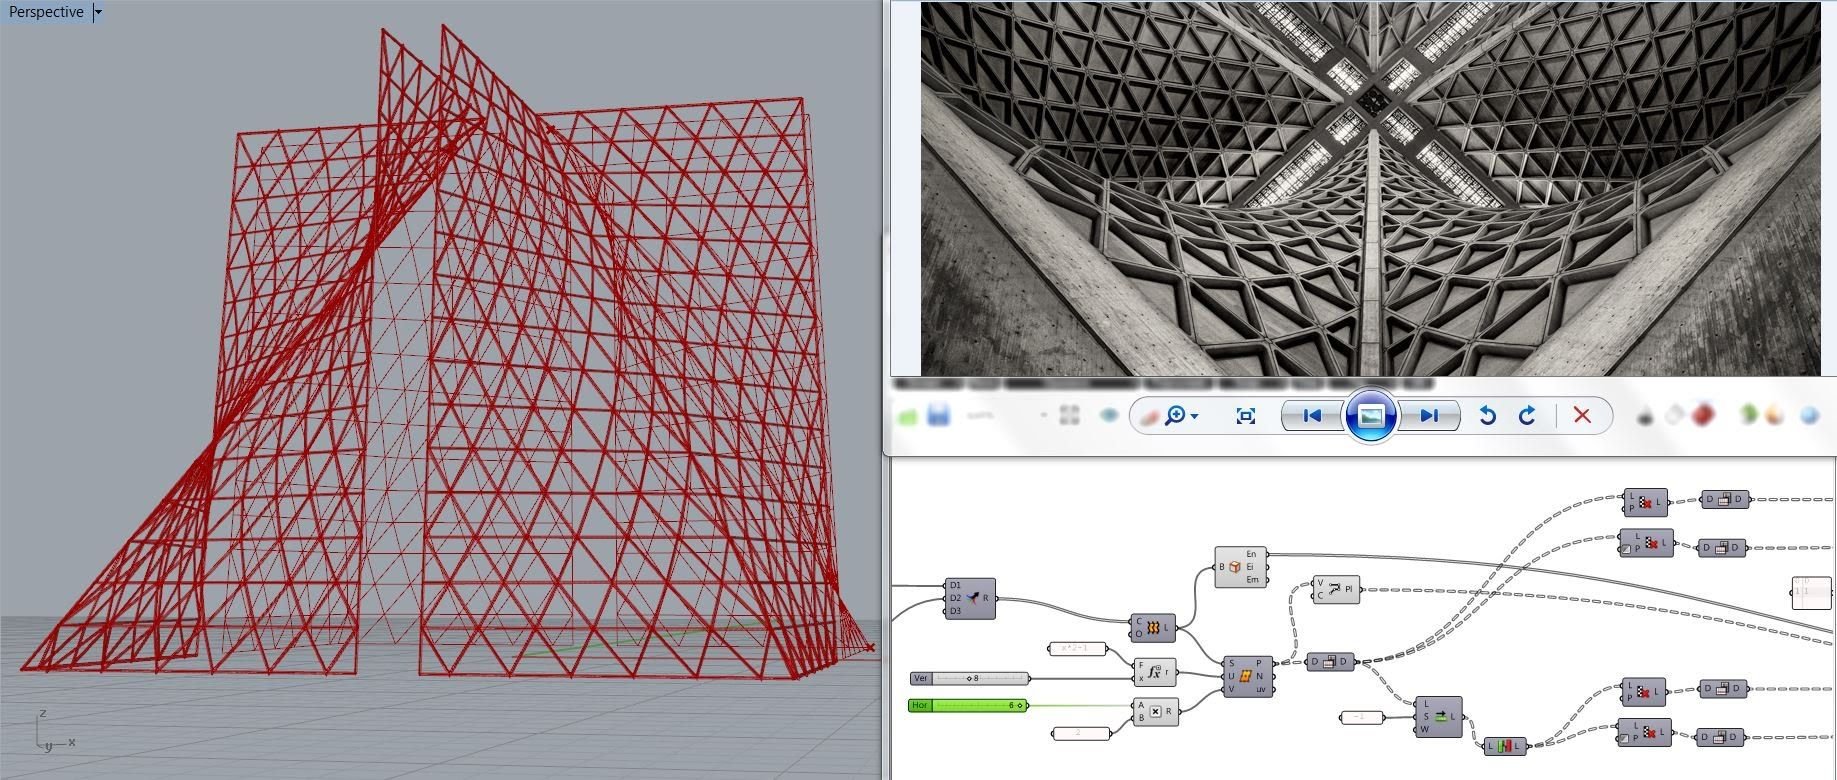Go to the next image in photo viewer
Image resolution: width=1837 pixels, height=780 pixels.
[1429, 415]
